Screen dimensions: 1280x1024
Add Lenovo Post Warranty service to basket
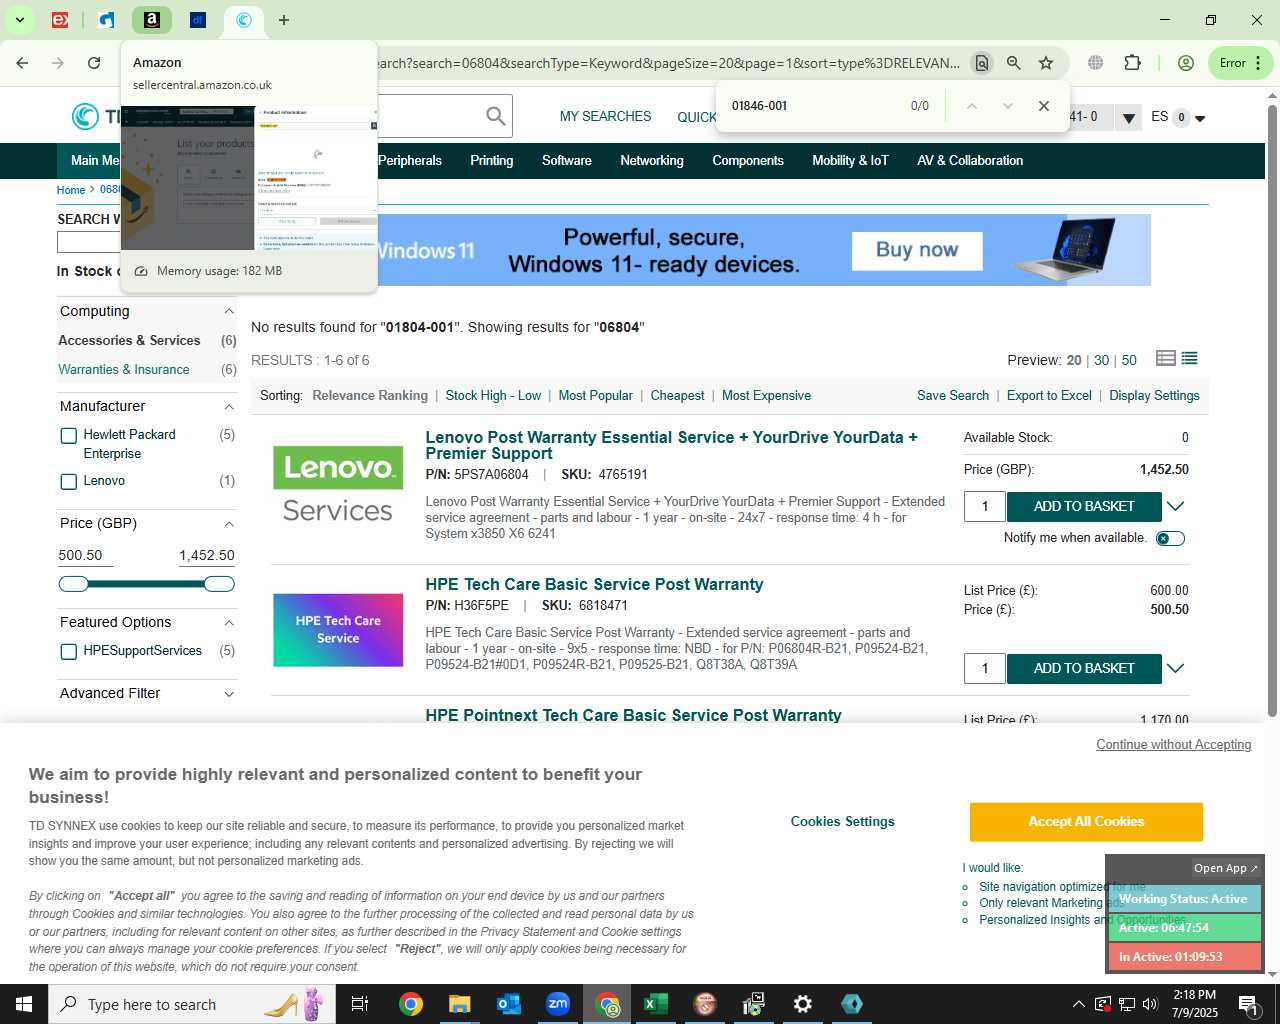coord(1084,507)
